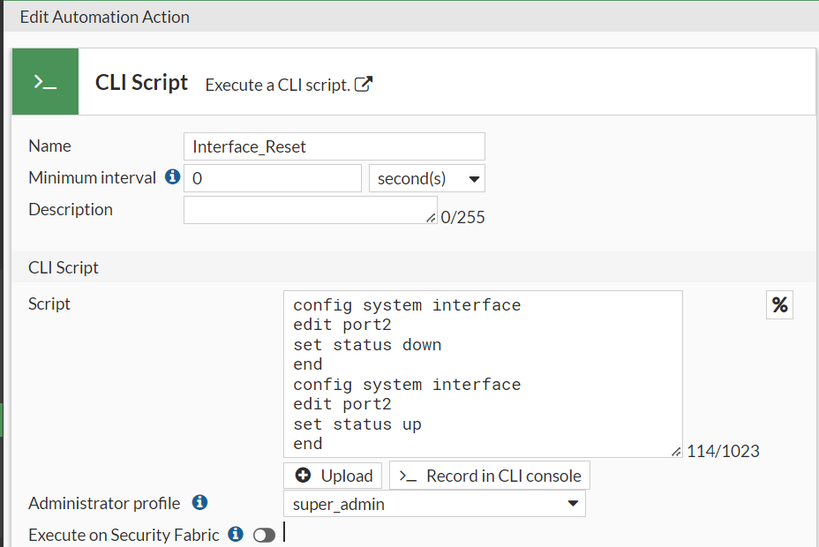Click the Minimum interval number field
819x547 pixels.
272,178
